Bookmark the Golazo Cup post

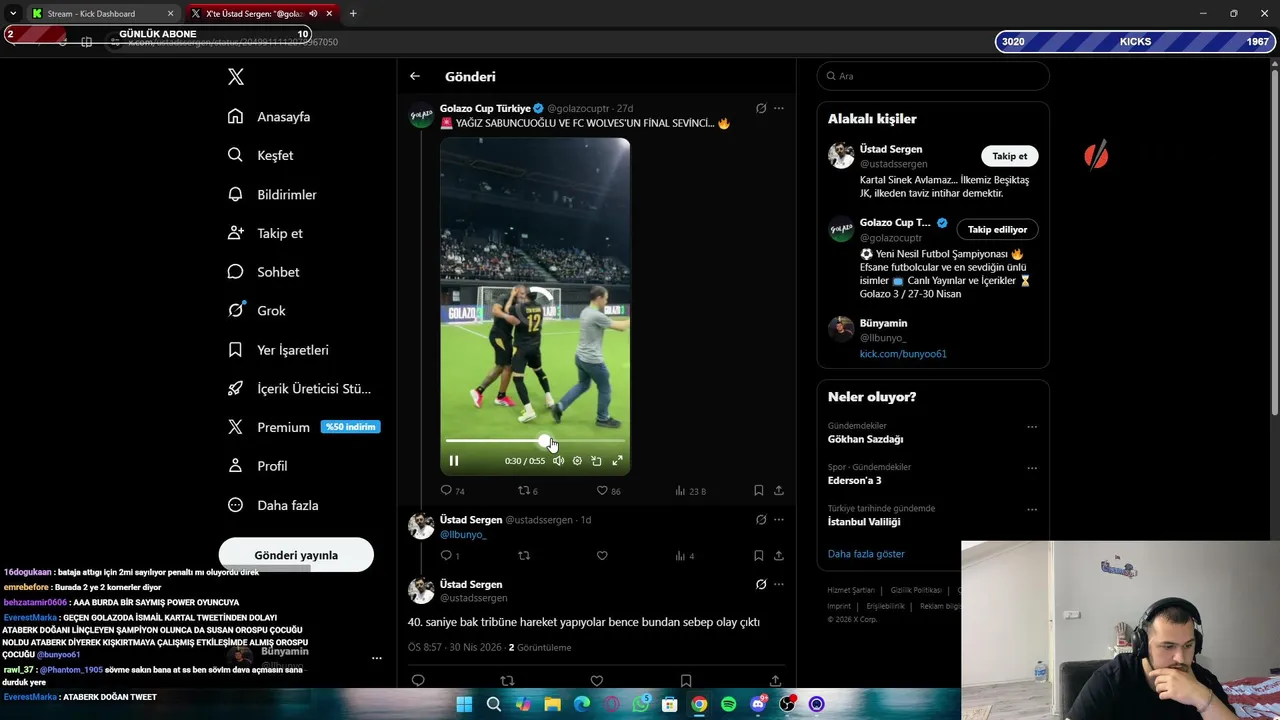pos(758,491)
